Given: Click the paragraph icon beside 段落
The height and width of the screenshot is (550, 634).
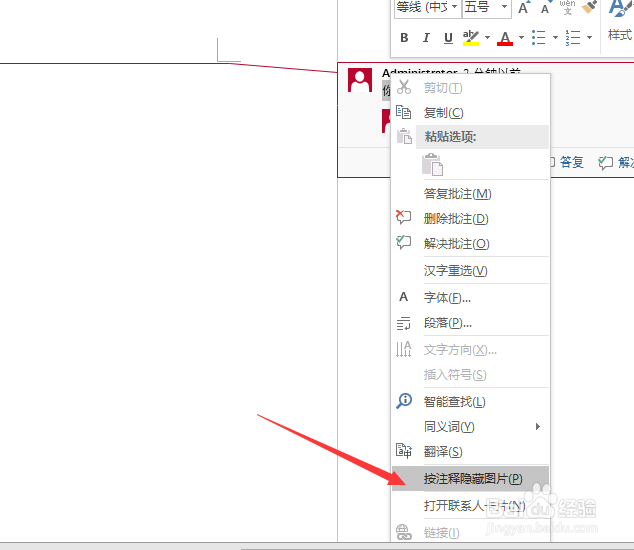Looking at the screenshot, I should point(403,323).
